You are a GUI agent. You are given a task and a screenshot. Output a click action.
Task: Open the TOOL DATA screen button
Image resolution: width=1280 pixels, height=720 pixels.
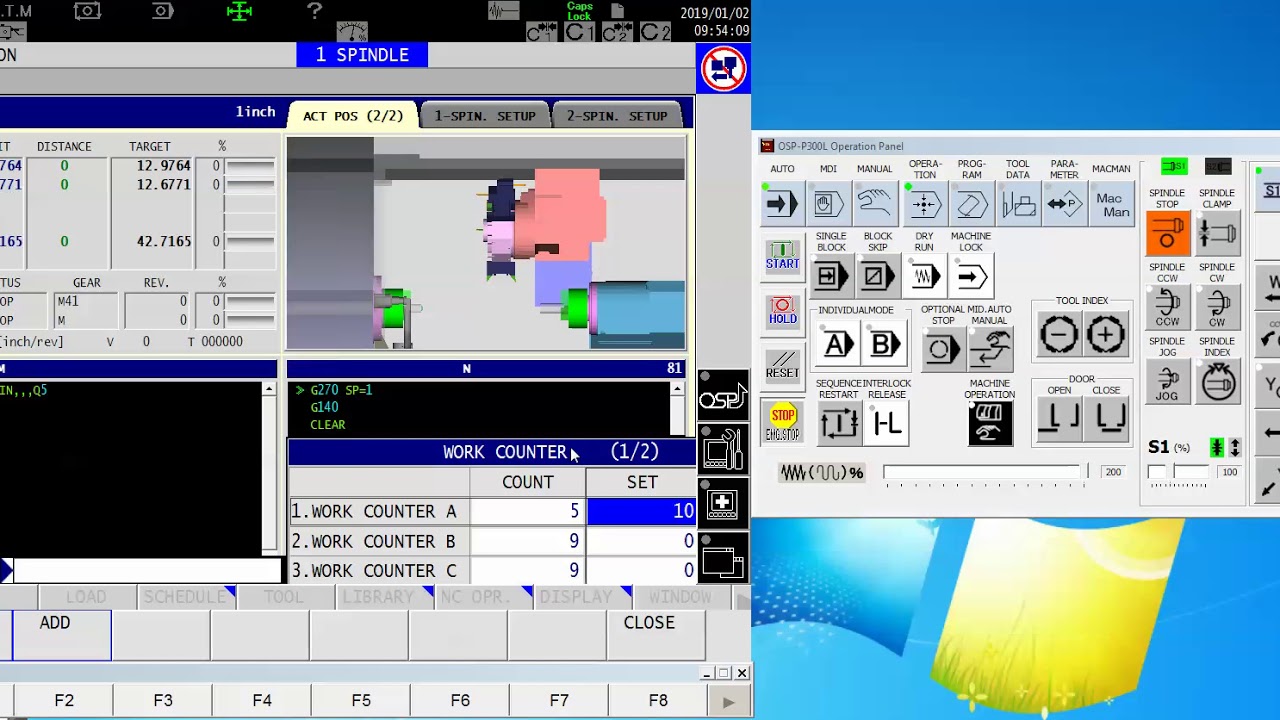pyautogui.click(x=1018, y=204)
